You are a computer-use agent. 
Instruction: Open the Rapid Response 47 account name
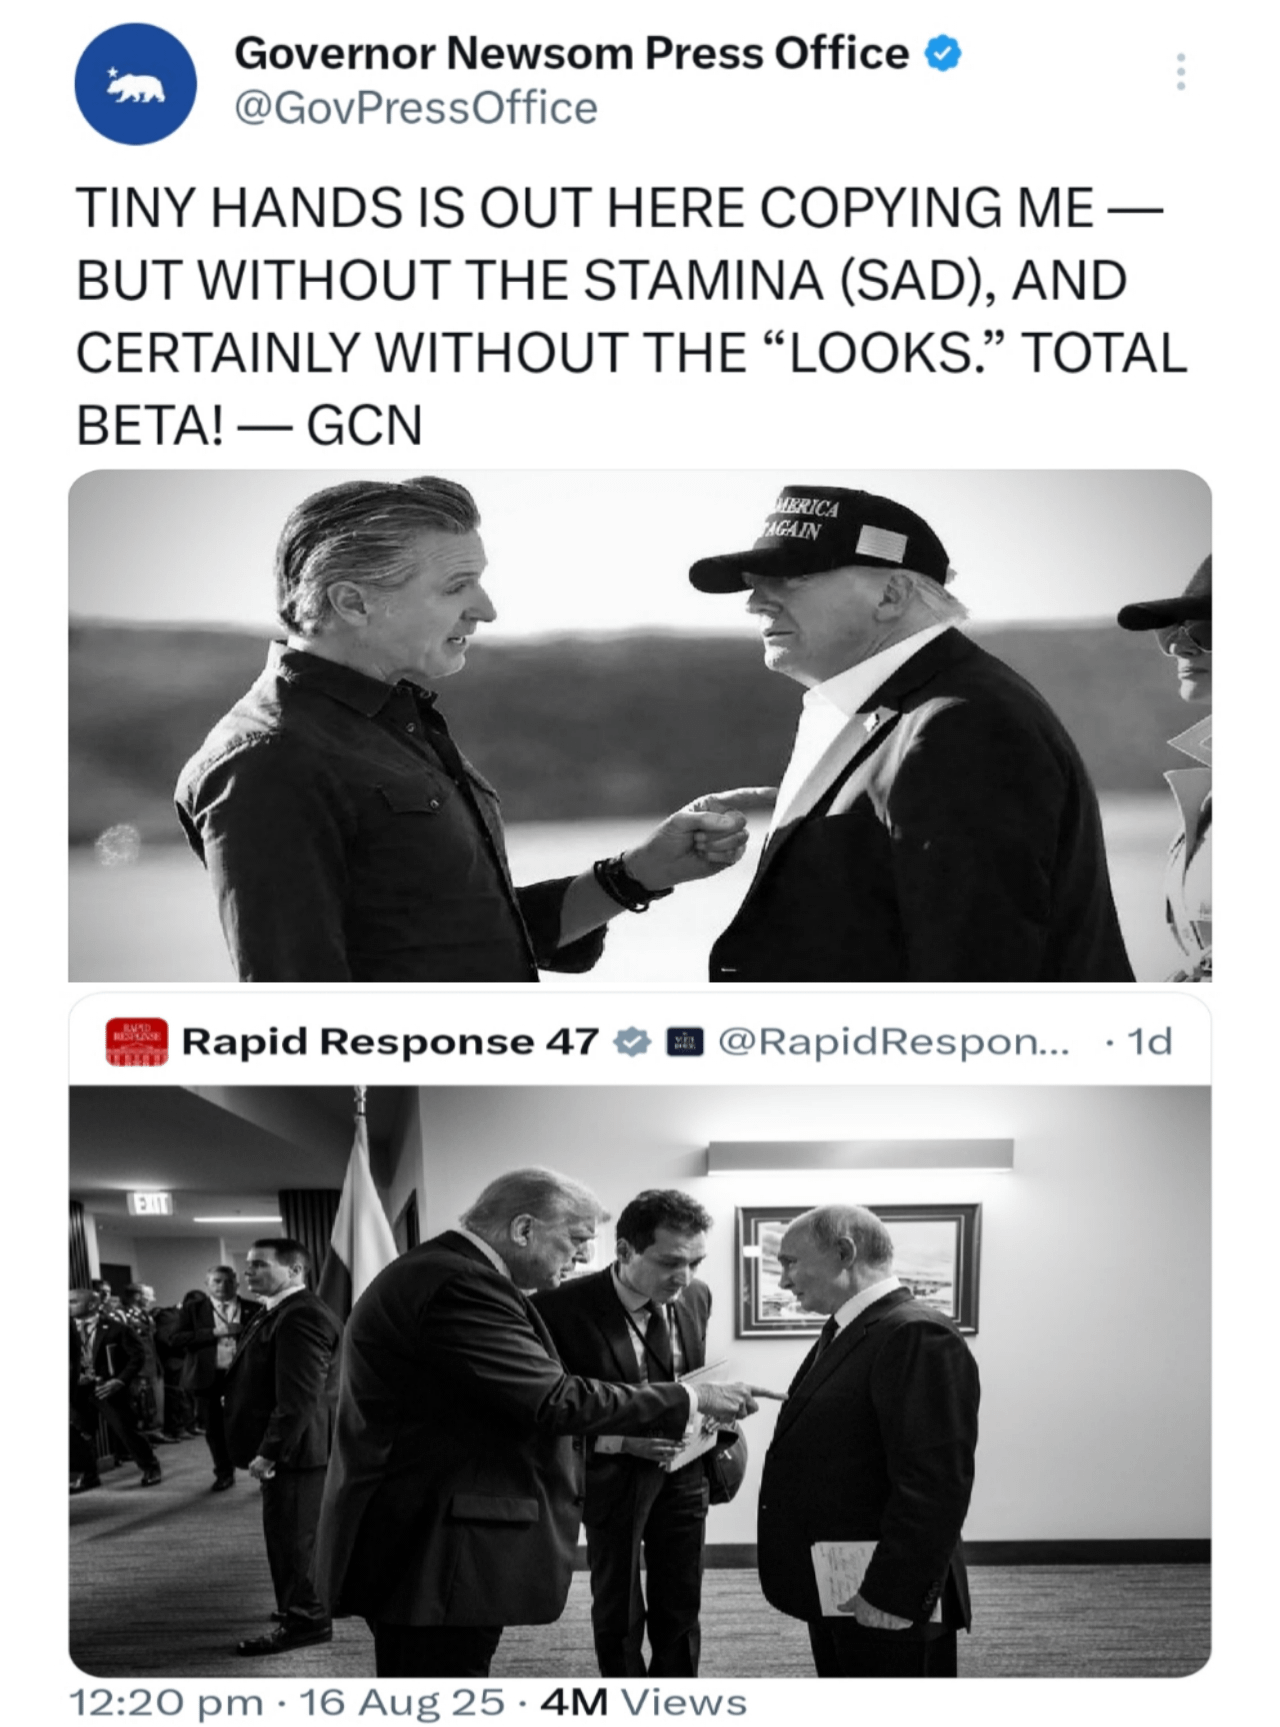[x=390, y=1042]
